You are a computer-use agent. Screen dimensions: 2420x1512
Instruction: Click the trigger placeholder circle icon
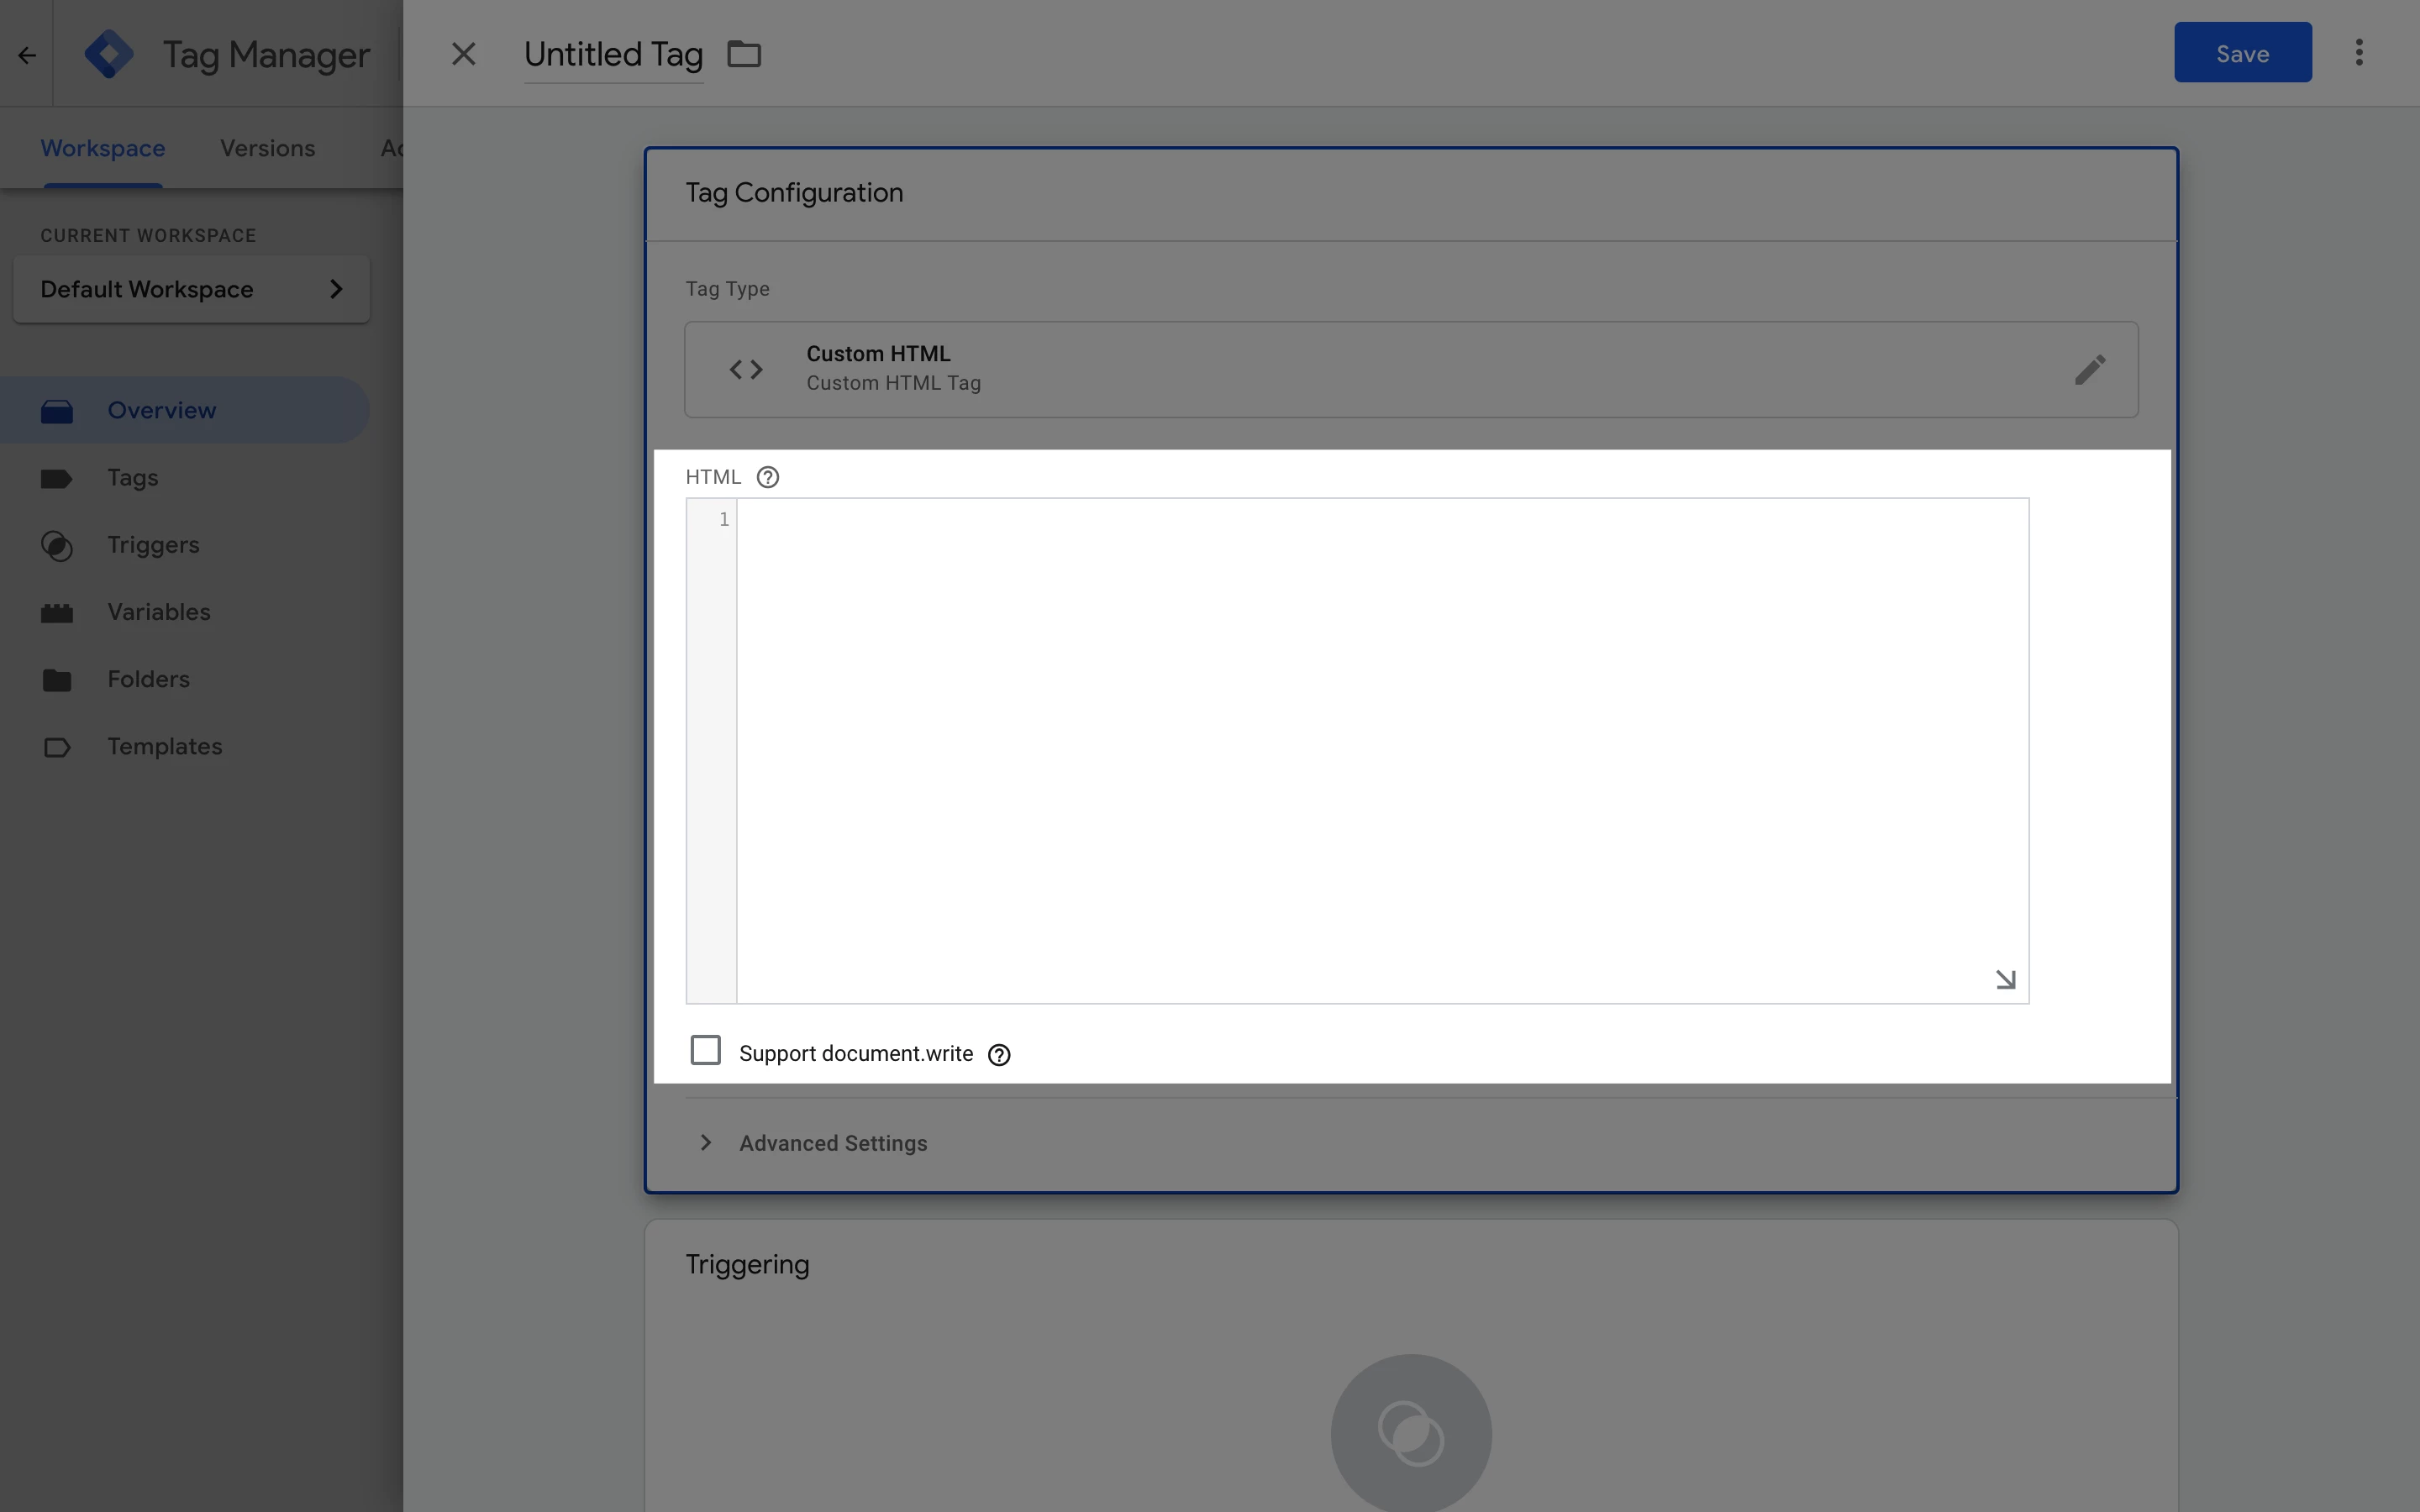pyautogui.click(x=1410, y=1433)
